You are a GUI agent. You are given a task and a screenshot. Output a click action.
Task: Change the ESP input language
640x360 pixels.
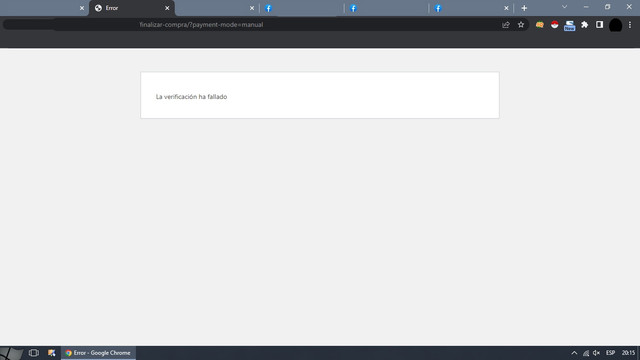611,353
